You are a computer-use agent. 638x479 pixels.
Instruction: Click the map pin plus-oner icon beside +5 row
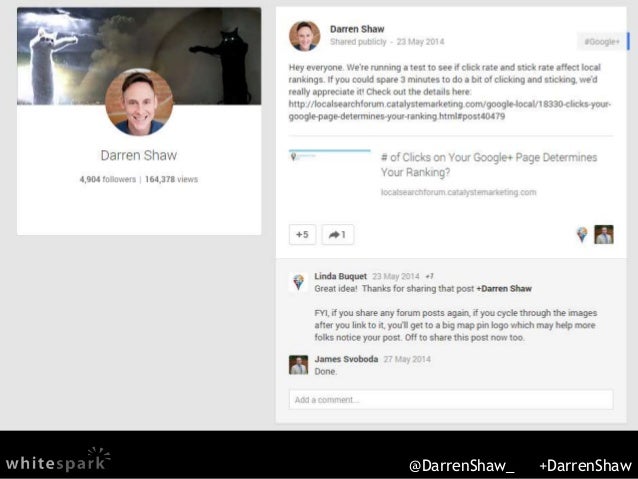[x=582, y=234]
